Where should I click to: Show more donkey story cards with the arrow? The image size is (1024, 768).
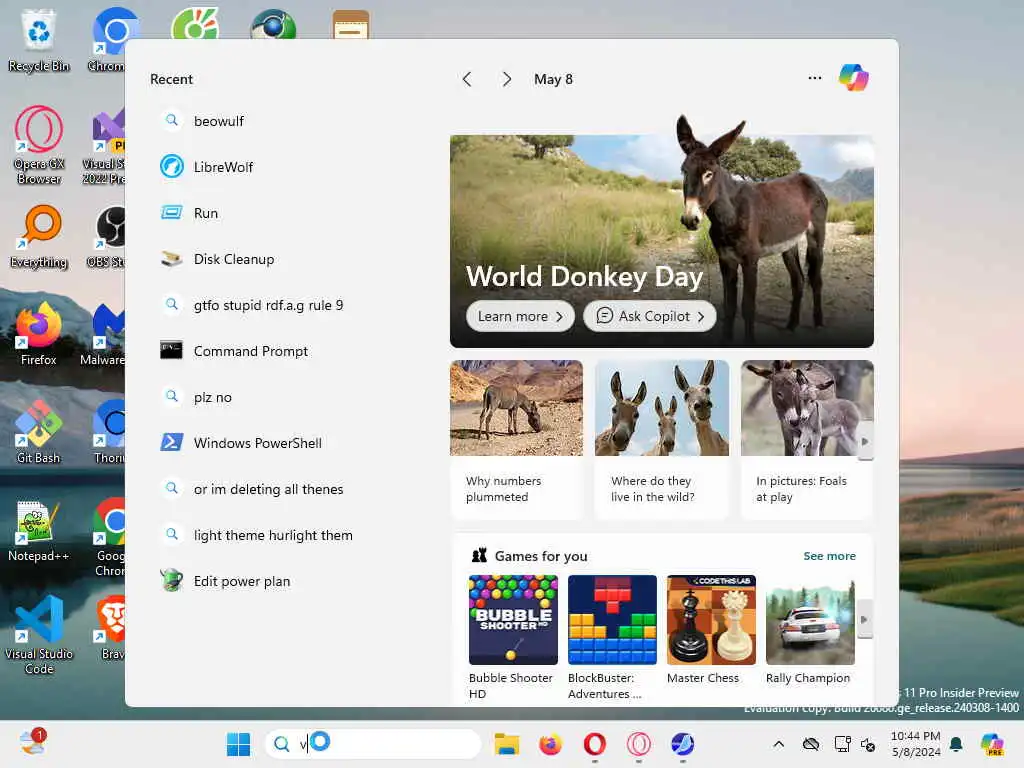coord(865,441)
